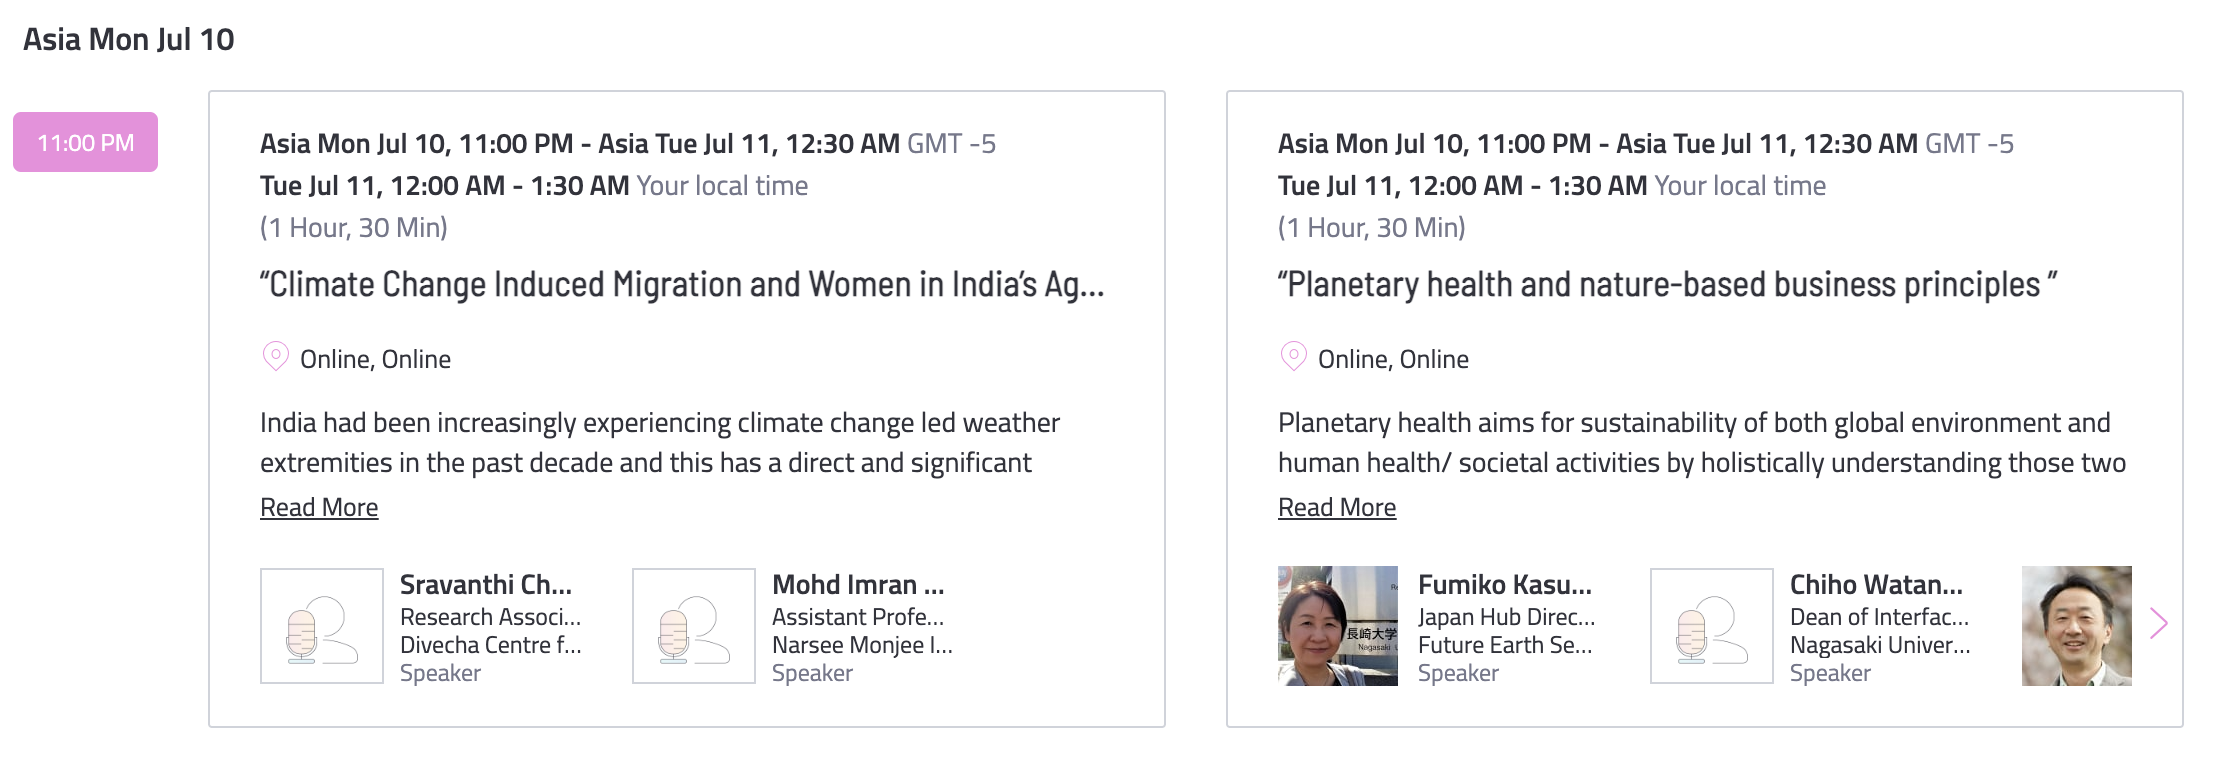Viewport: 2224px width, 768px height.
Task: Open the Planetary health and nature-based business title
Action: (1668, 285)
